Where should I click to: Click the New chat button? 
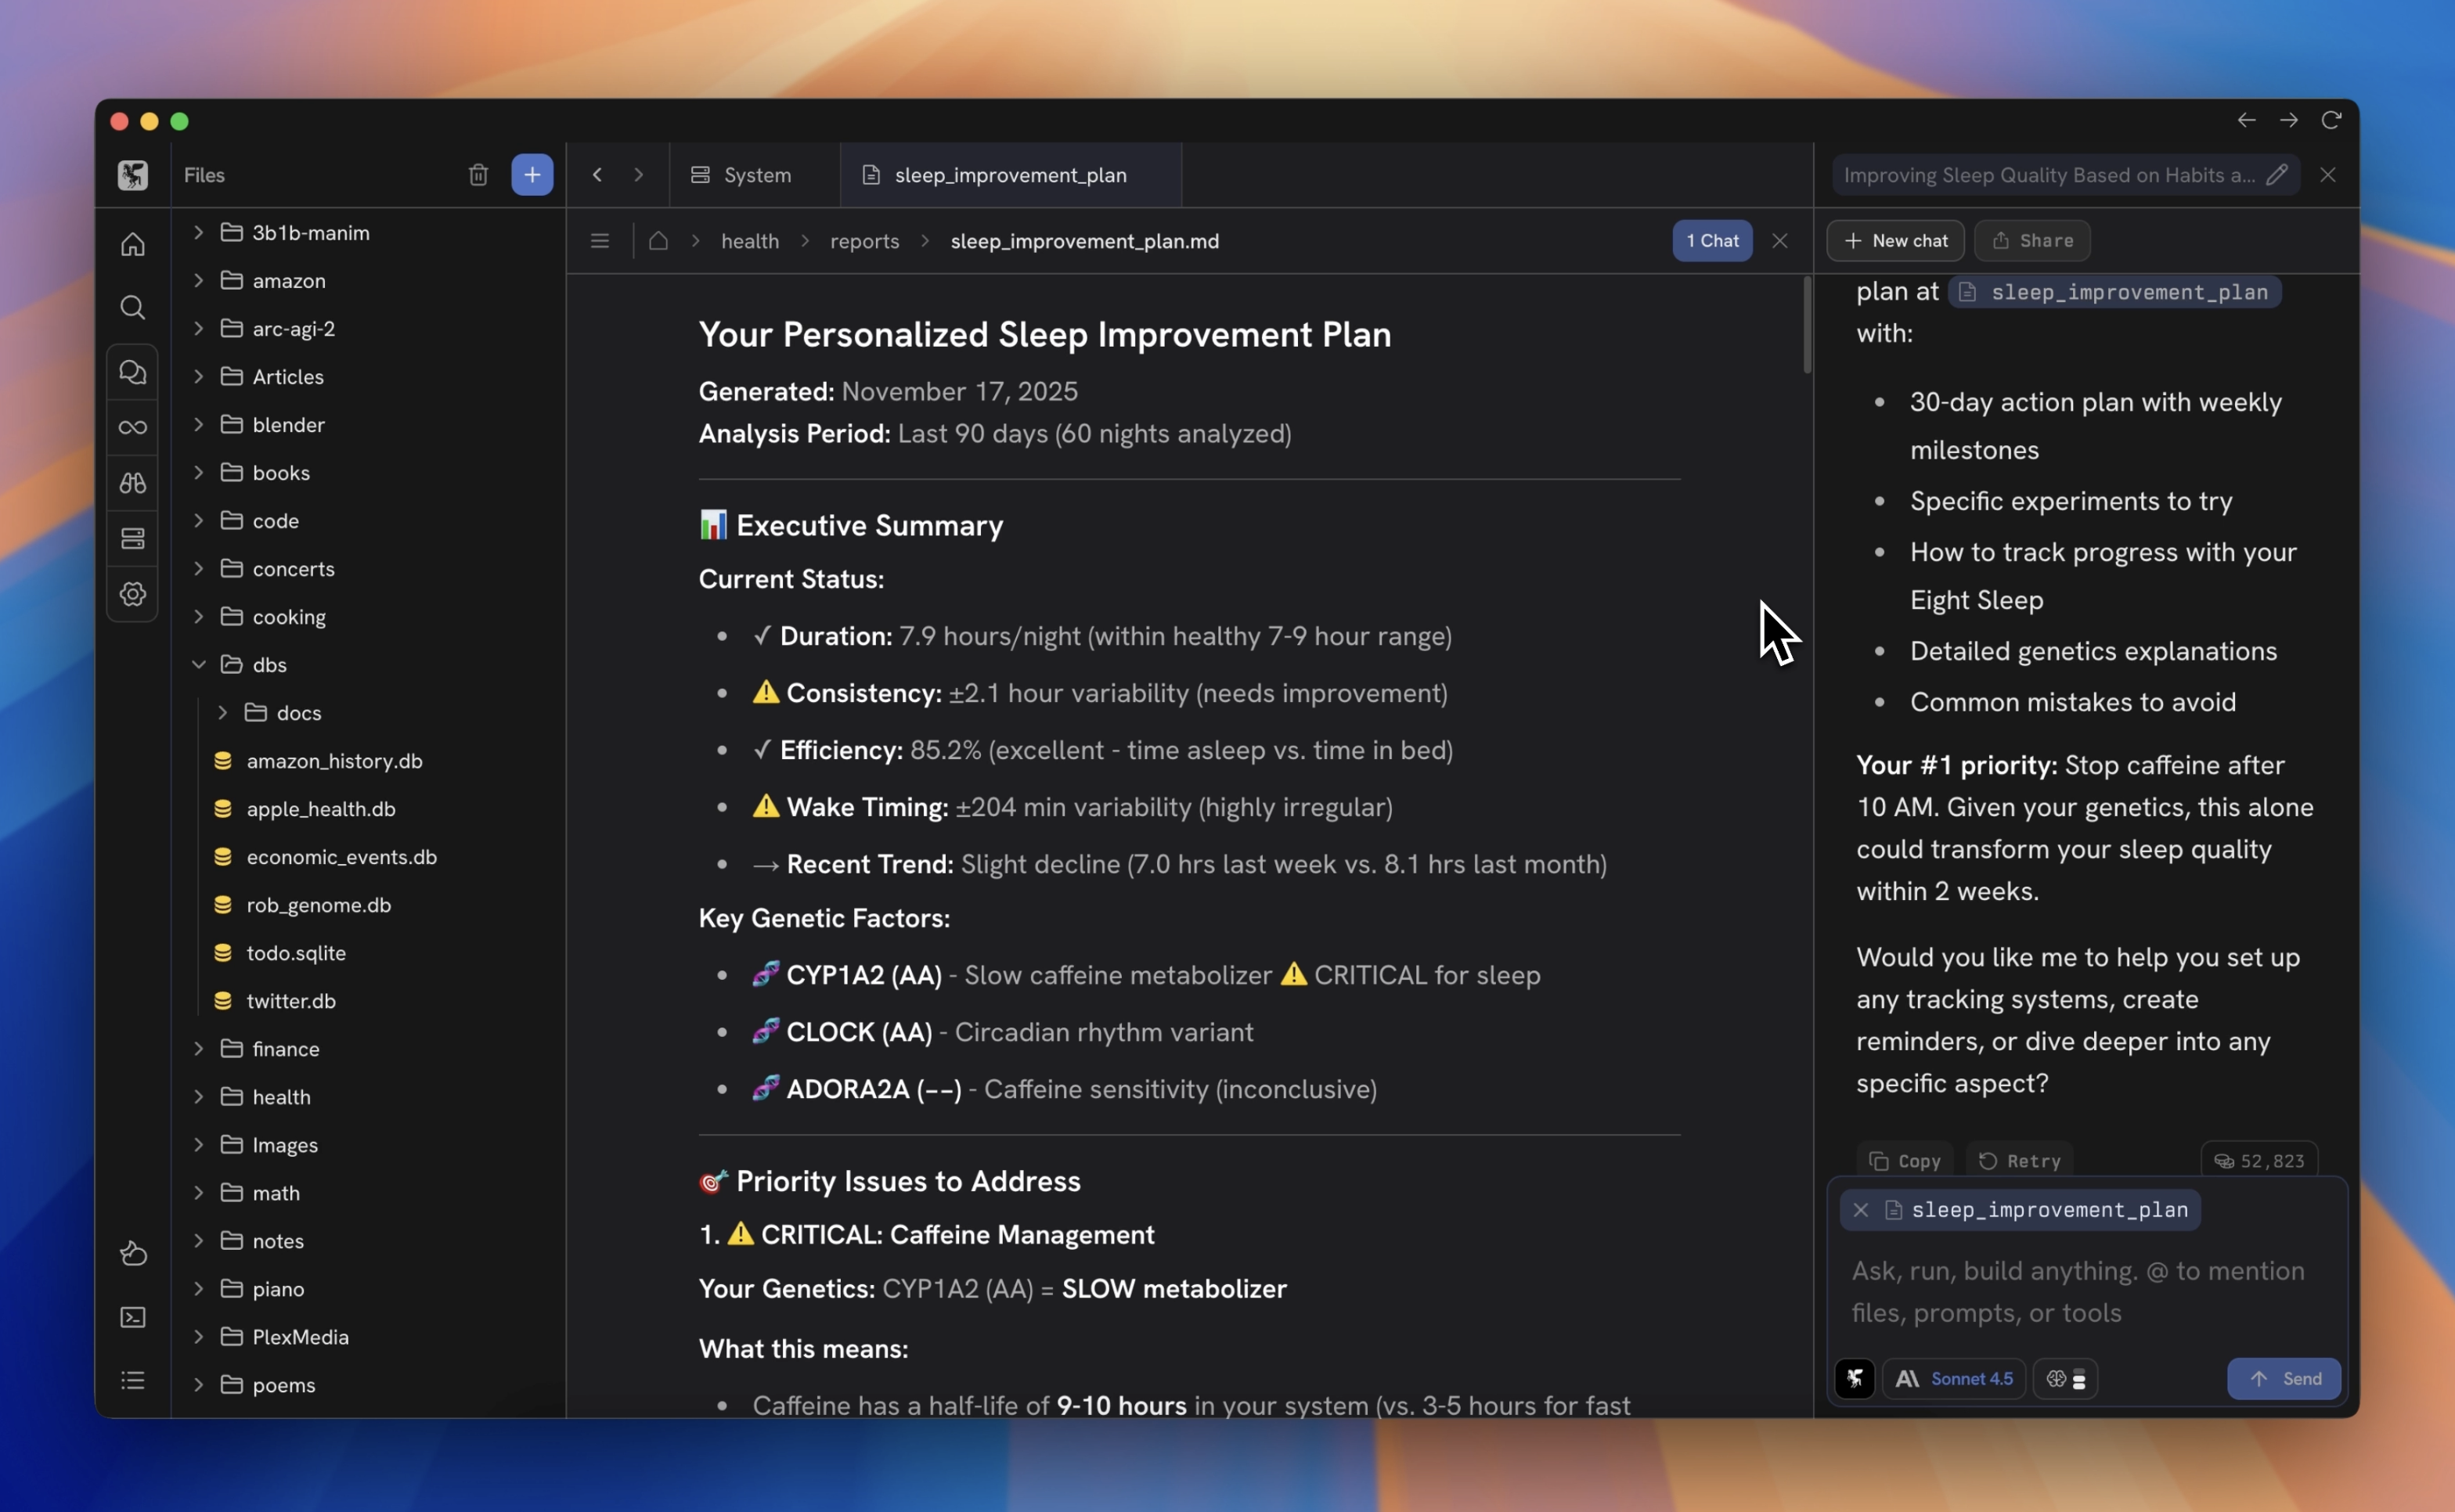point(1895,241)
